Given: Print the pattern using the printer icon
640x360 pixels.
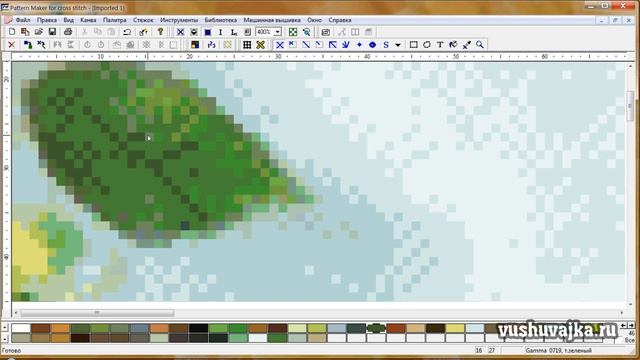Looking at the screenshot, I should pyautogui.click(x=68, y=32).
